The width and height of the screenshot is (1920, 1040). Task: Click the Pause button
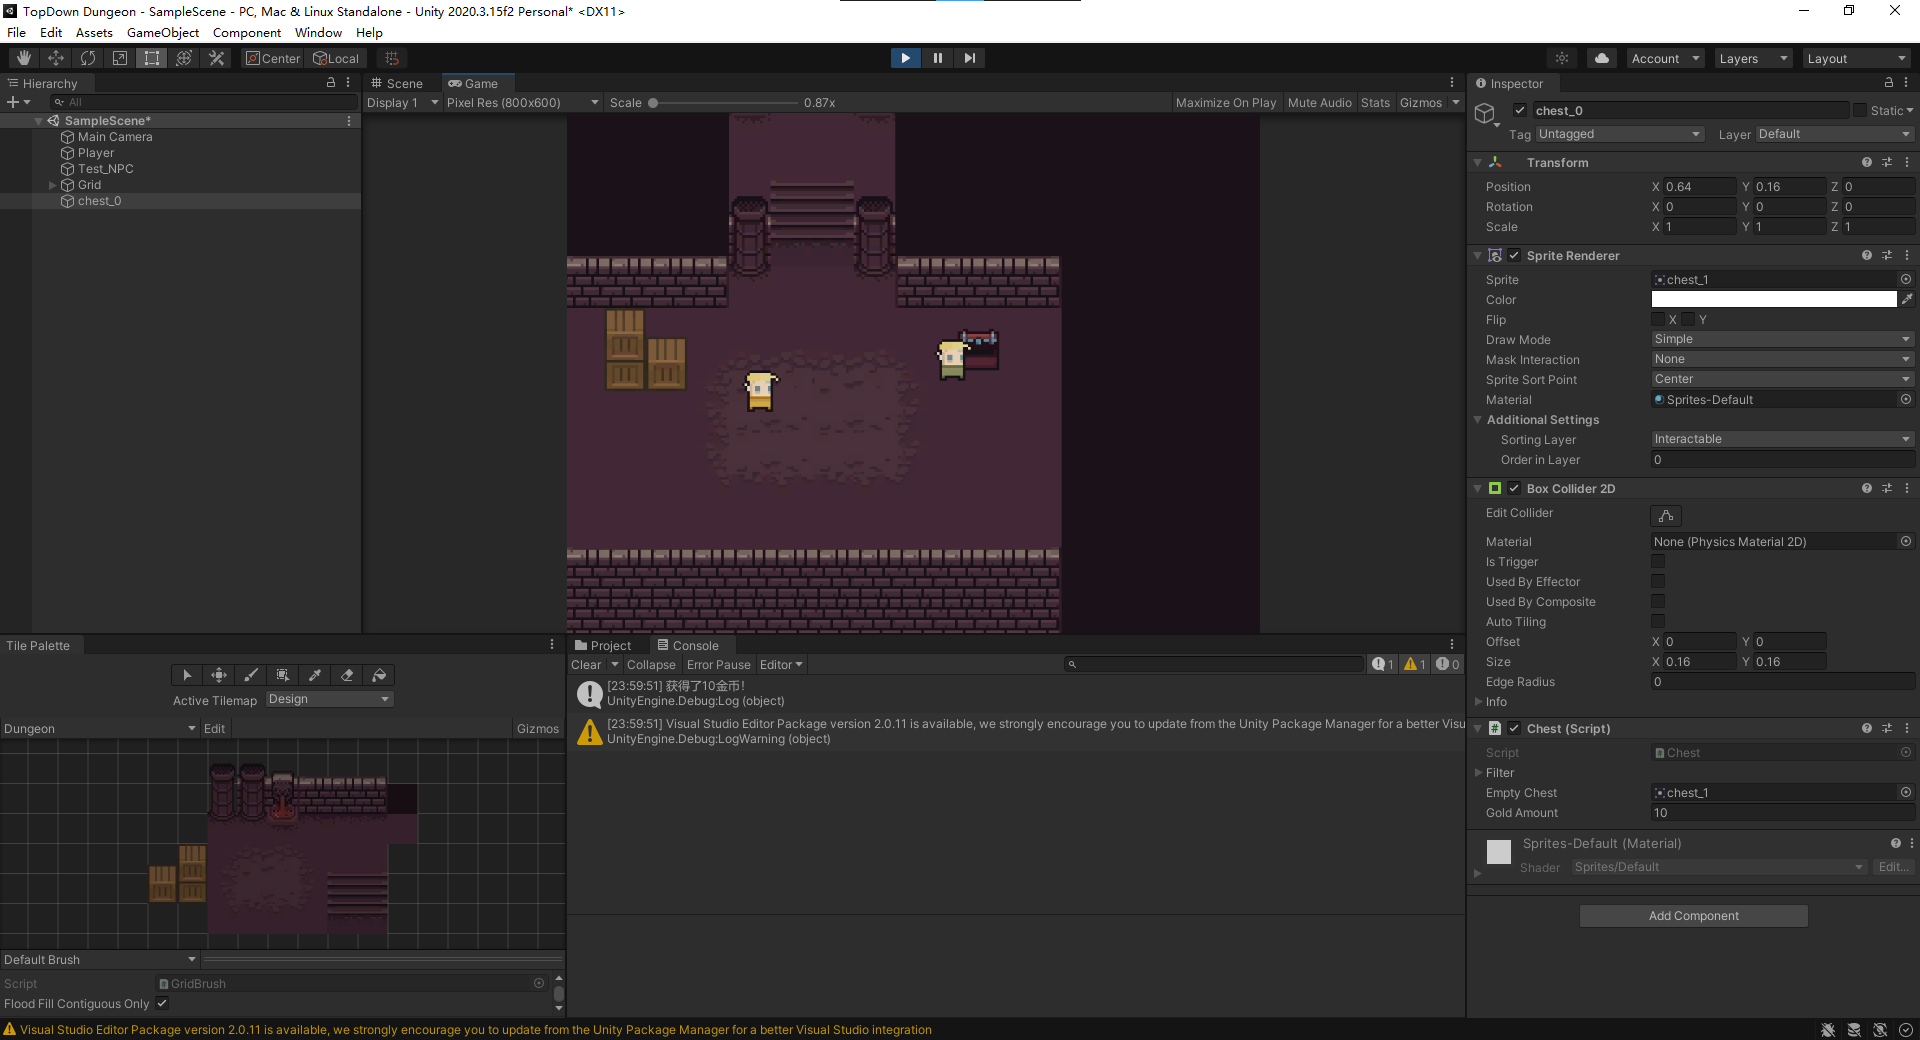937,58
